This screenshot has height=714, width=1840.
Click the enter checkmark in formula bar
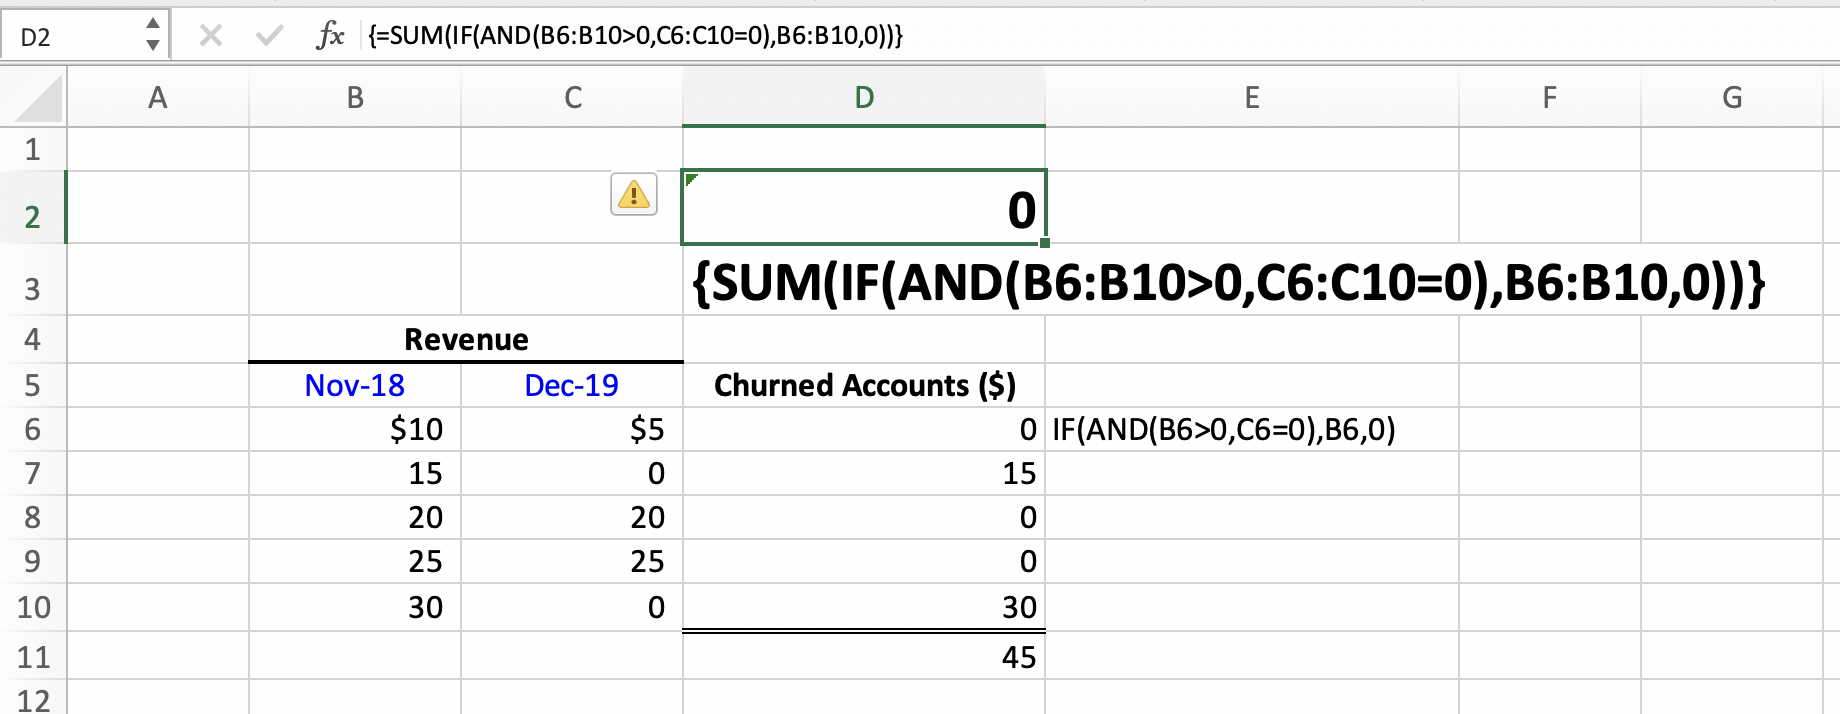click(269, 36)
